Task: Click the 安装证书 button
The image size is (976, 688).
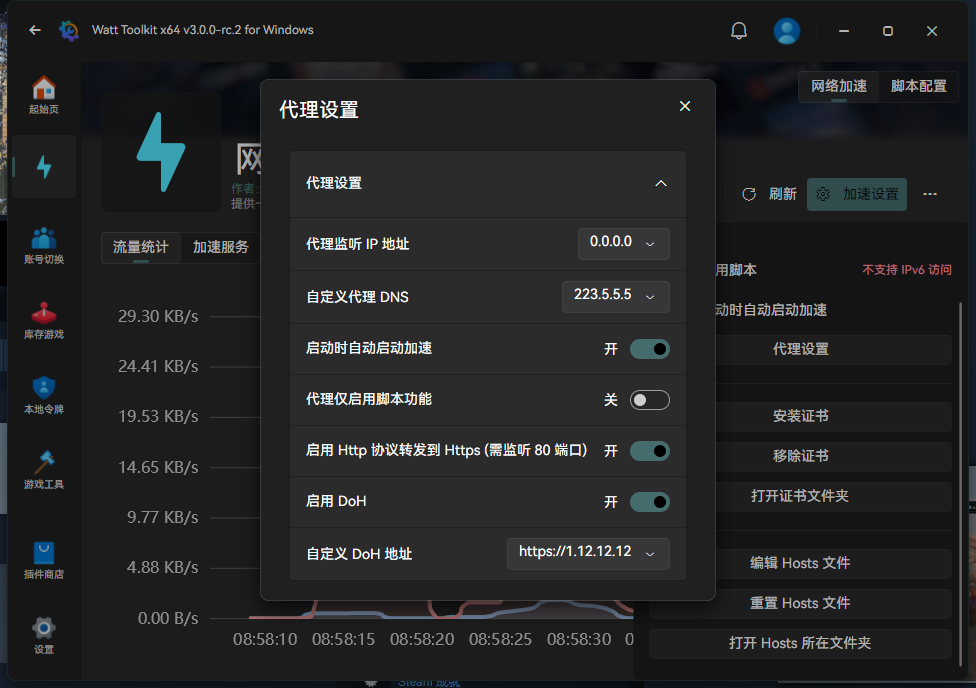Action: [800, 417]
